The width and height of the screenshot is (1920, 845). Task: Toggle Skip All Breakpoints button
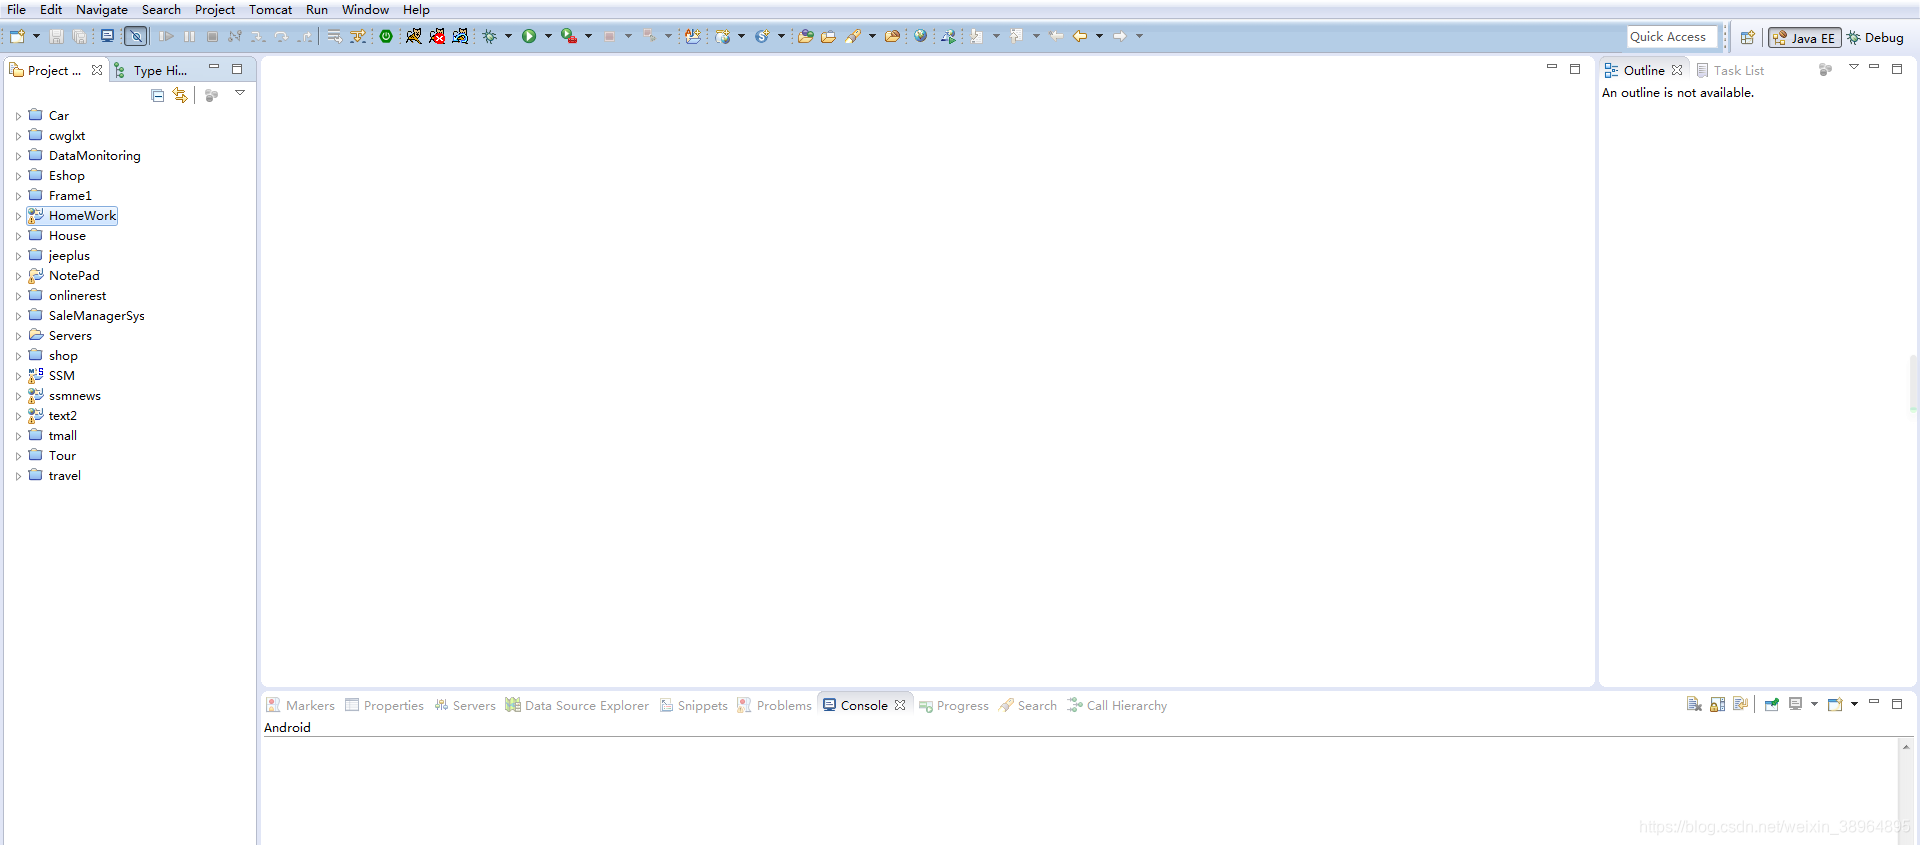click(136, 36)
